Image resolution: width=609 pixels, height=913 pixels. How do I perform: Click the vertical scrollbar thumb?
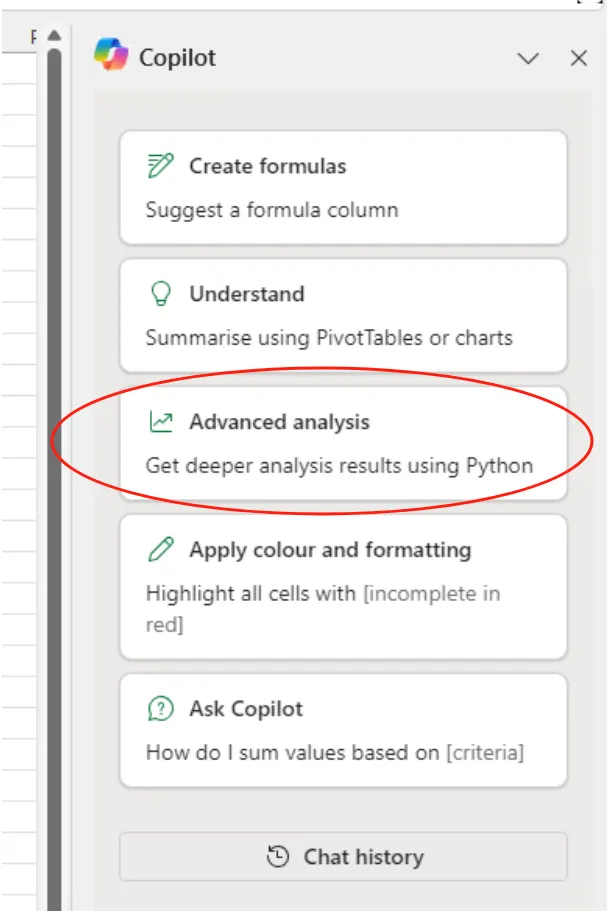(54, 400)
